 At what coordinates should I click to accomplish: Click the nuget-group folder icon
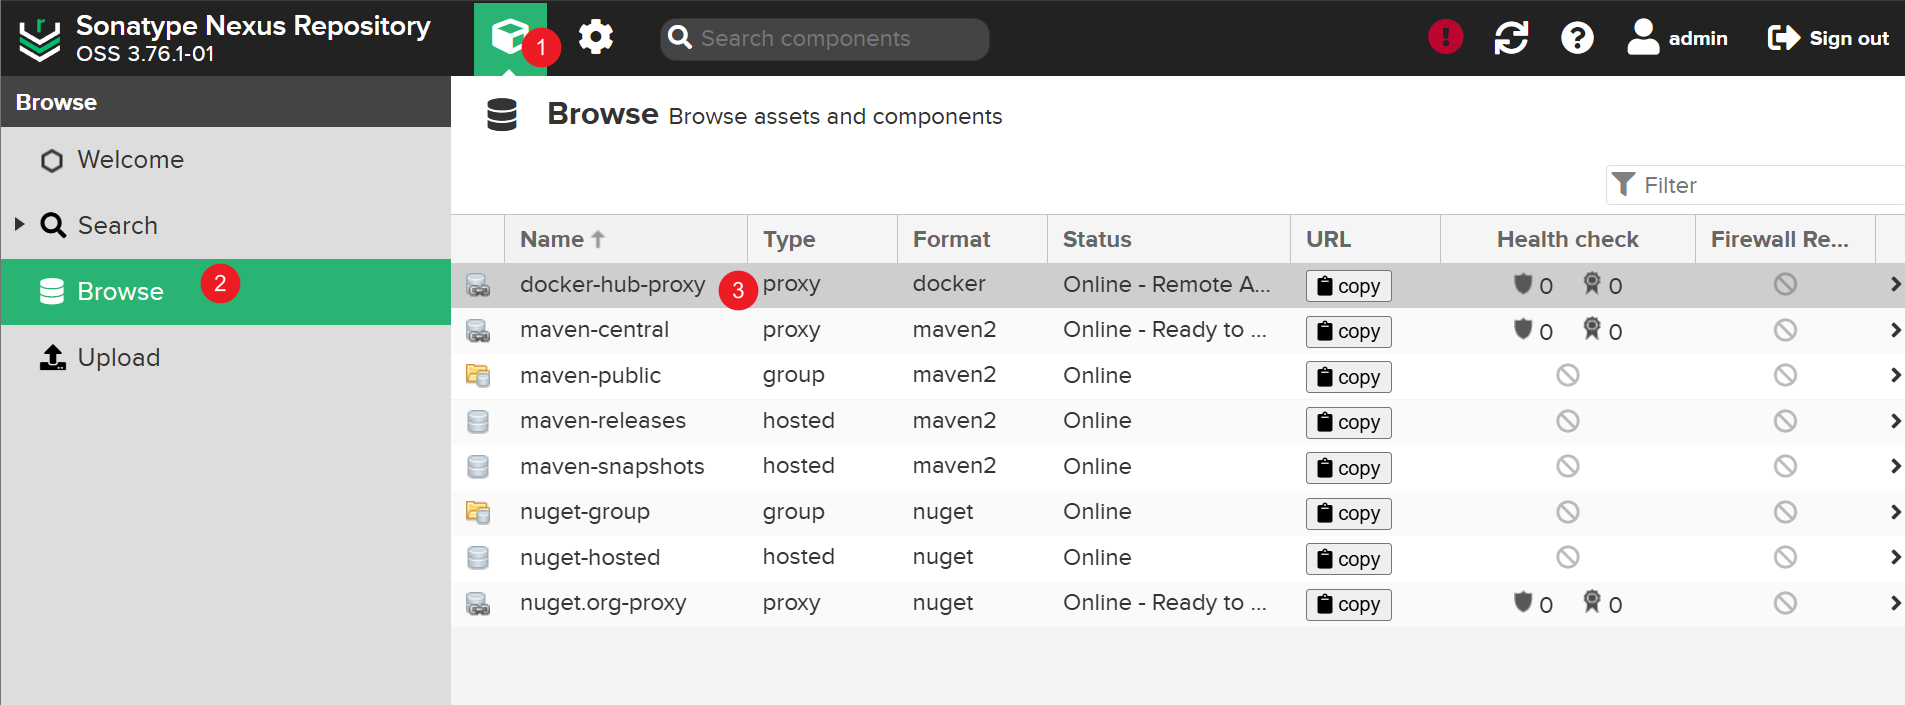coord(478,512)
